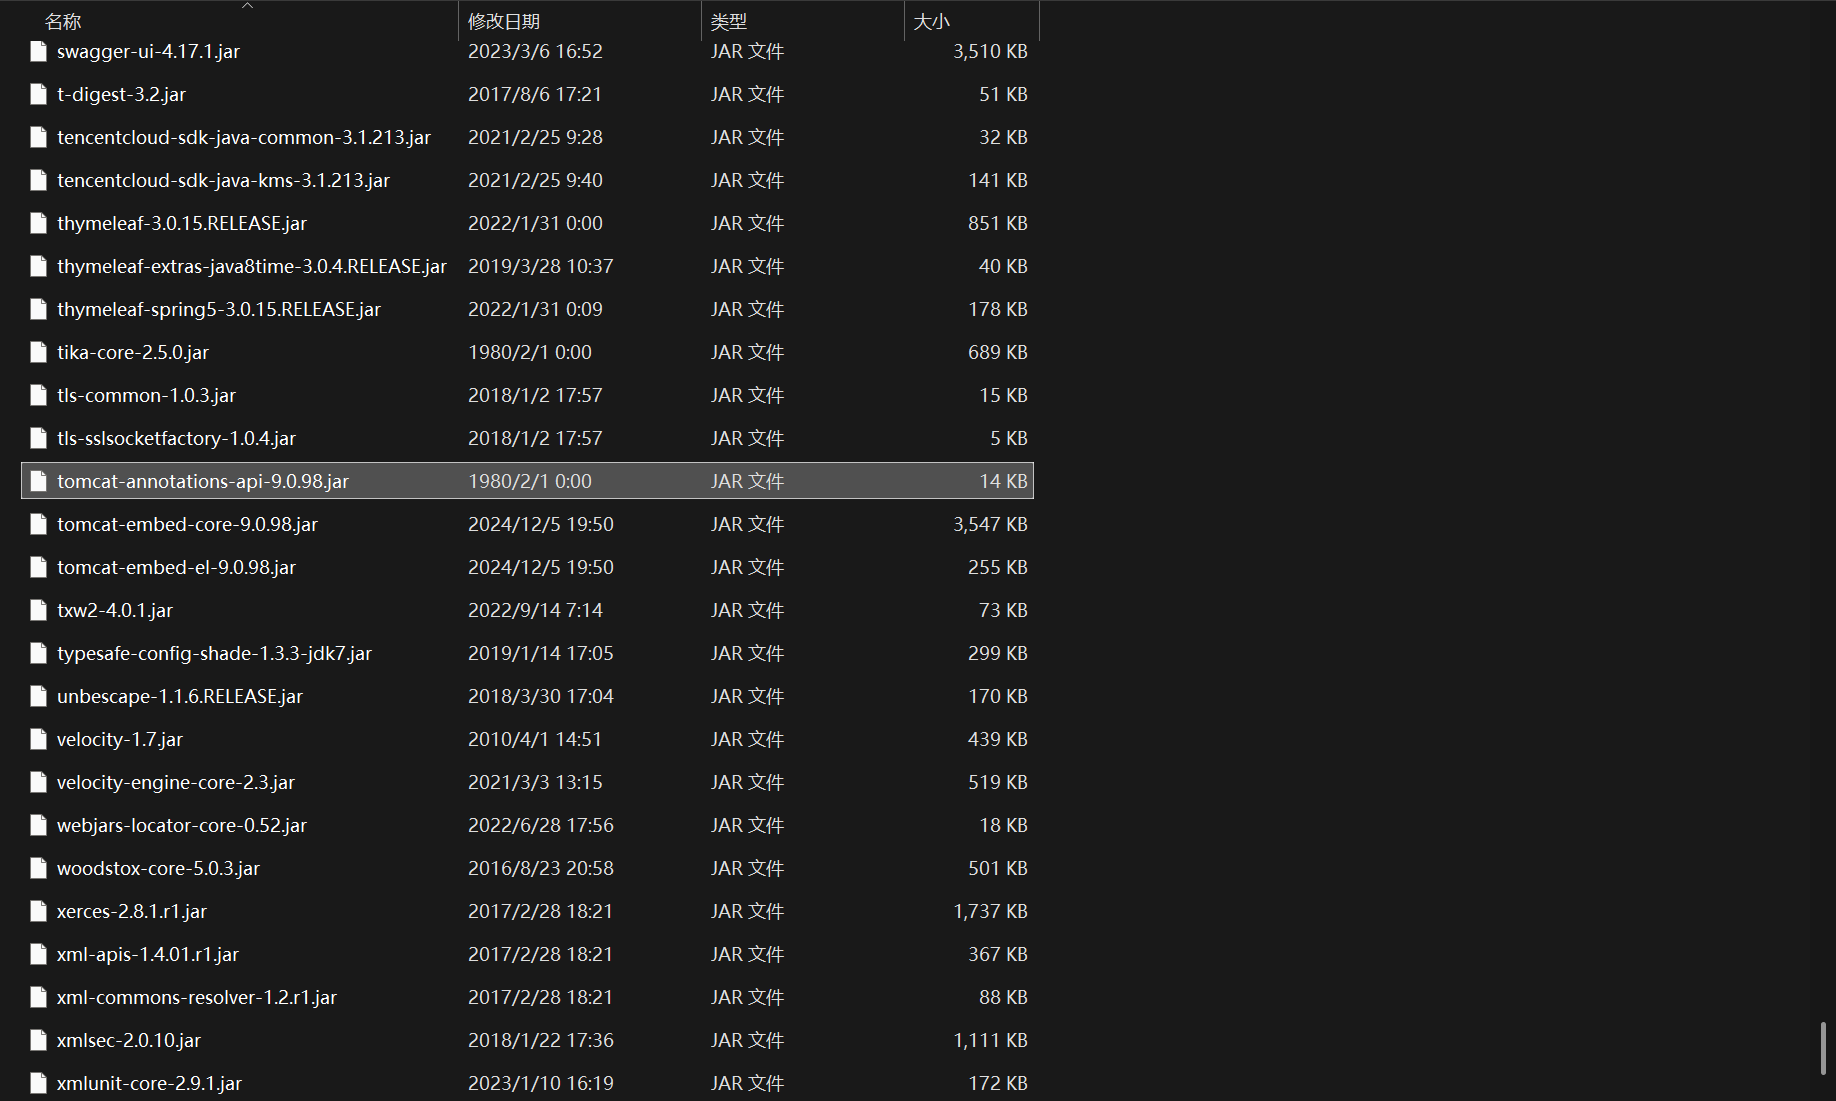Select the icon of woodstox-core-5.0.3.jar
The height and width of the screenshot is (1101, 1836).
coord(39,868)
